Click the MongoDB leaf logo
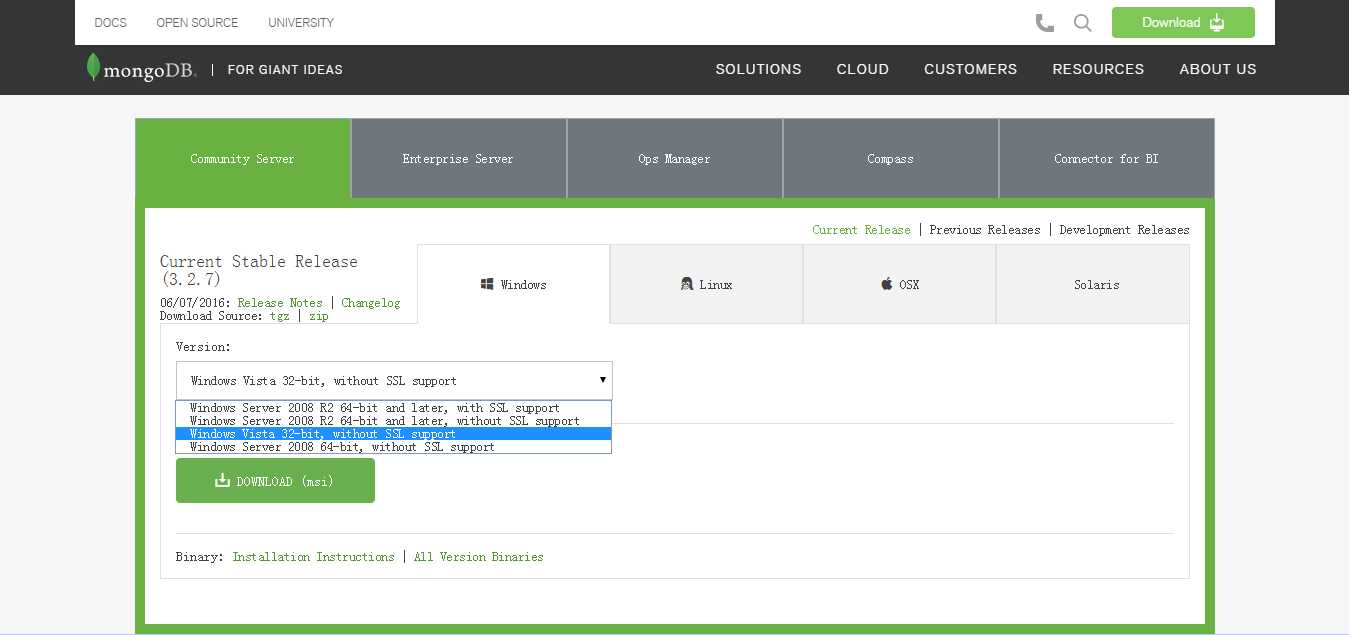Image resolution: width=1349 pixels, height=635 pixels. pos(93,68)
